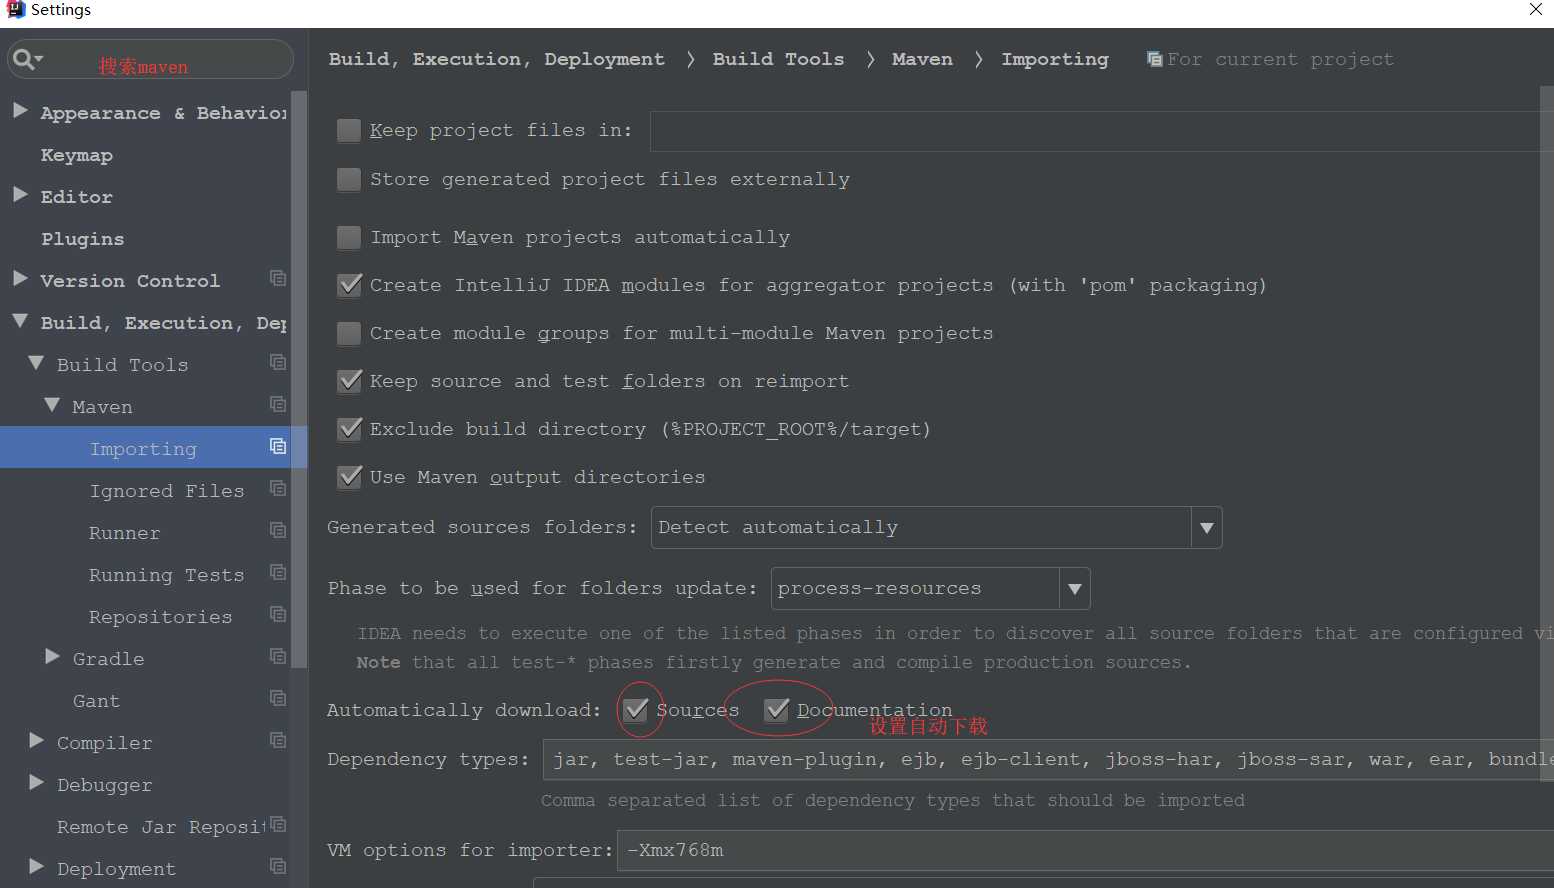Expand the Version Control tree node
Image resolution: width=1554 pixels, height=888 pixels.
tap(20, 278)
